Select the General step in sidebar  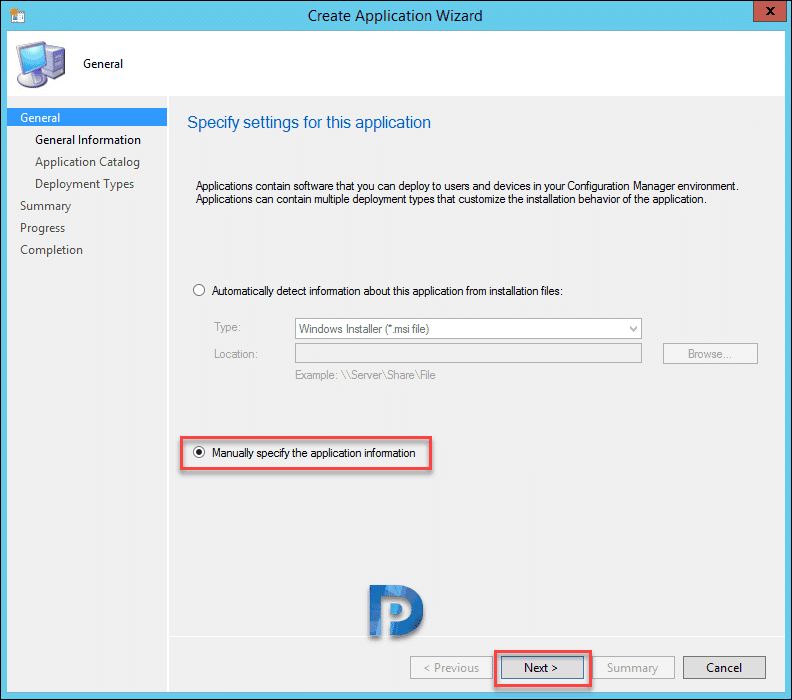87,117
